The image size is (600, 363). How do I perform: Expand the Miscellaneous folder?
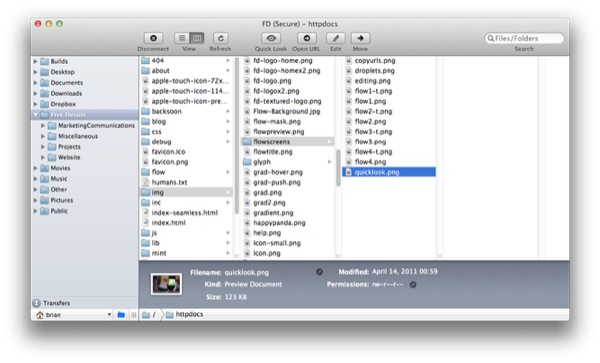coord(43,136)
